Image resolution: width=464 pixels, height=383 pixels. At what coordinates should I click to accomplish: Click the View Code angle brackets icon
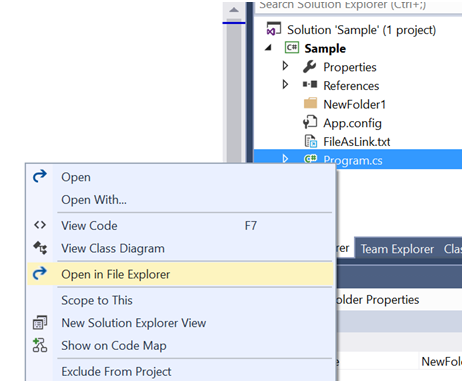point(40,225)
